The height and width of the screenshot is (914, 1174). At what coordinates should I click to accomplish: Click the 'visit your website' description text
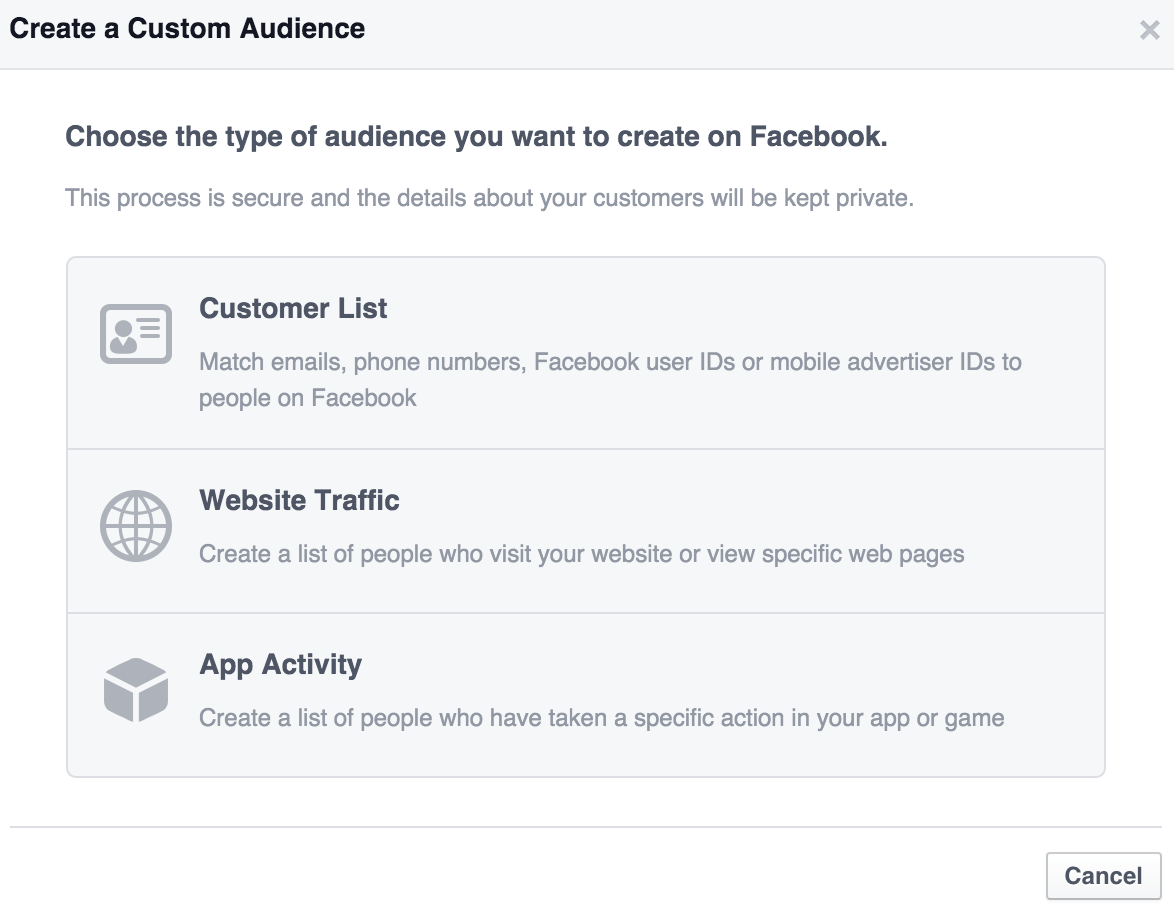pyautogui.click(x=582, y=553)
